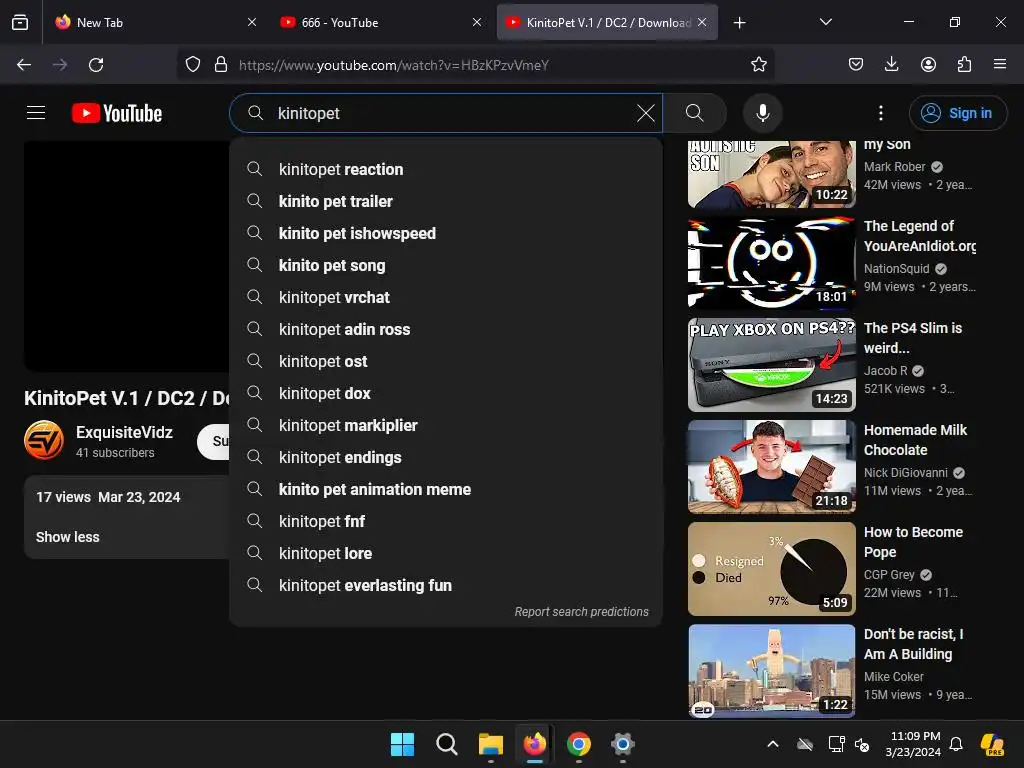Image resolution: width=1024 pixels, height=768 pixels.
Task: Open Windows Start menu
Action: [402, 744]
